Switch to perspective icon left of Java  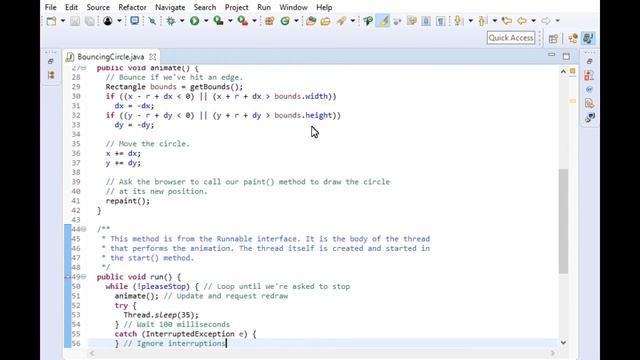573,38
